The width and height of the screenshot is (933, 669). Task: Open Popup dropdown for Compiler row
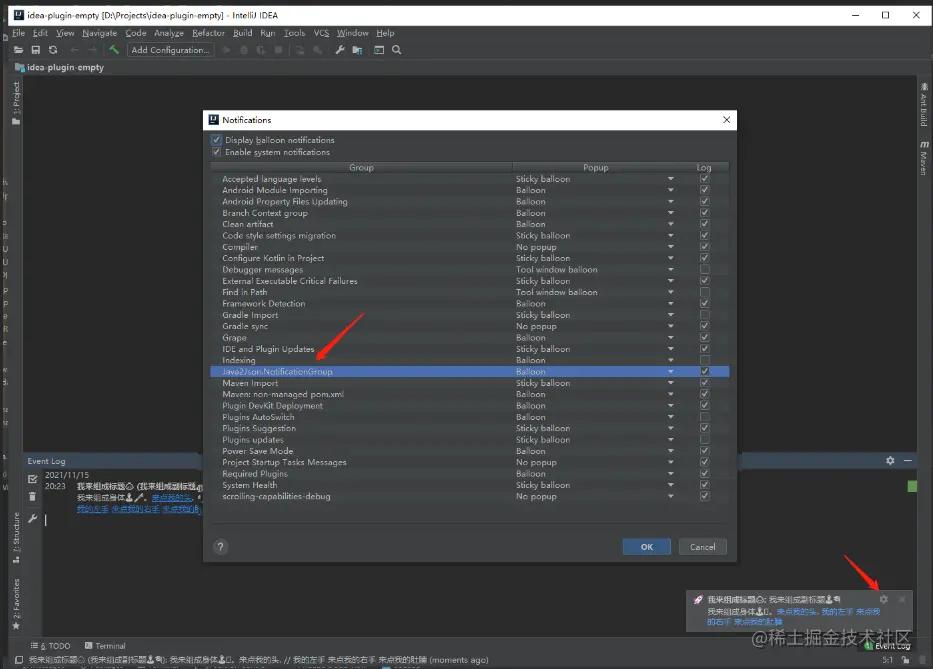[x=671, y=247]
